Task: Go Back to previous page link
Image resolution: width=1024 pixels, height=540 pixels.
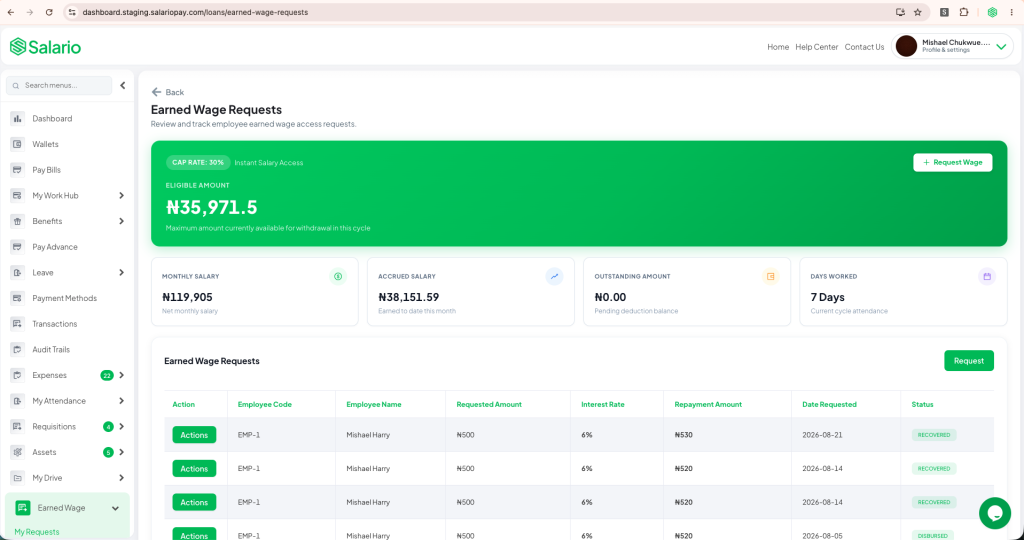Action: (168, 92)
